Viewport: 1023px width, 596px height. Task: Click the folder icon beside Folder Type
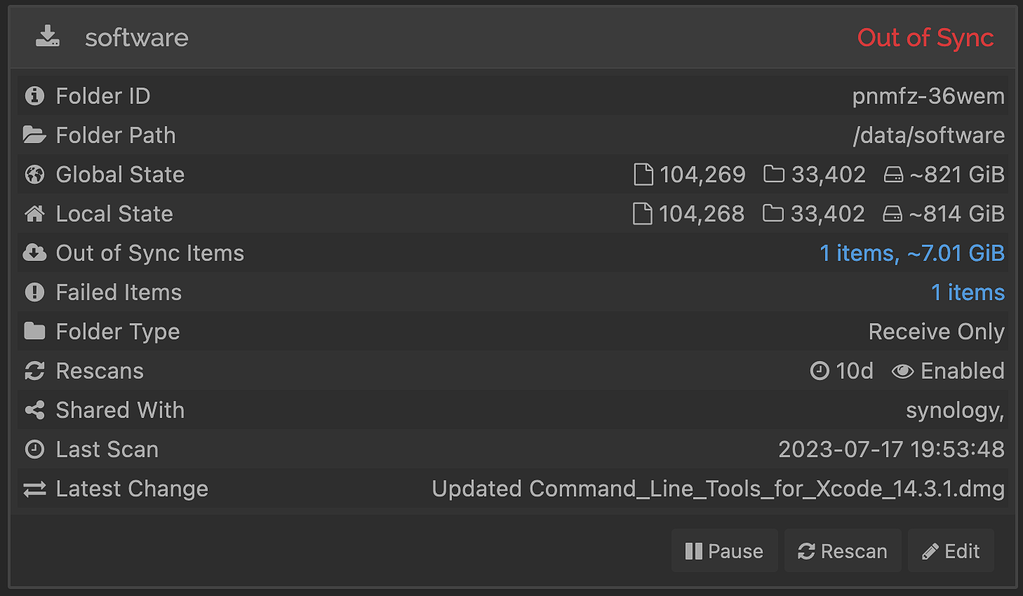pyautogui.click(x=33, y=331)
